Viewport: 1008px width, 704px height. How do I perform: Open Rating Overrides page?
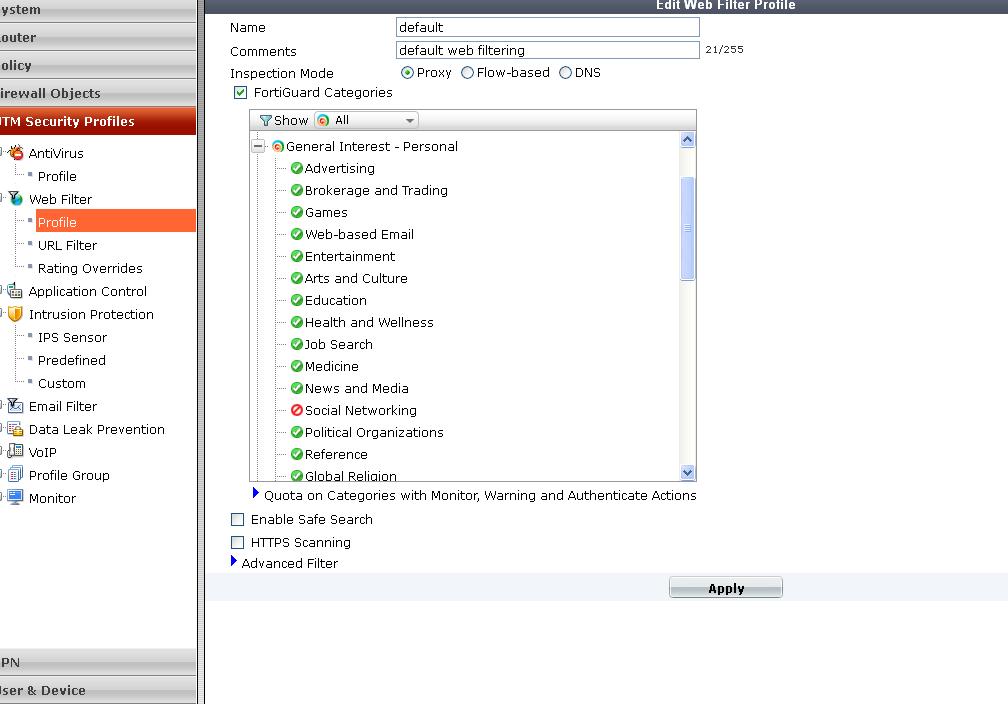(x=90, y=268)
